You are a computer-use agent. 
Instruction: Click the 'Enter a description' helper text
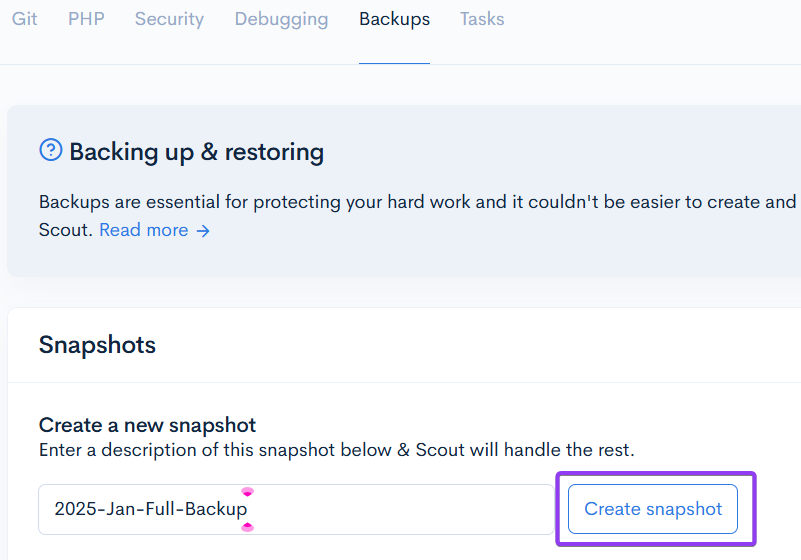coord(336,450)
